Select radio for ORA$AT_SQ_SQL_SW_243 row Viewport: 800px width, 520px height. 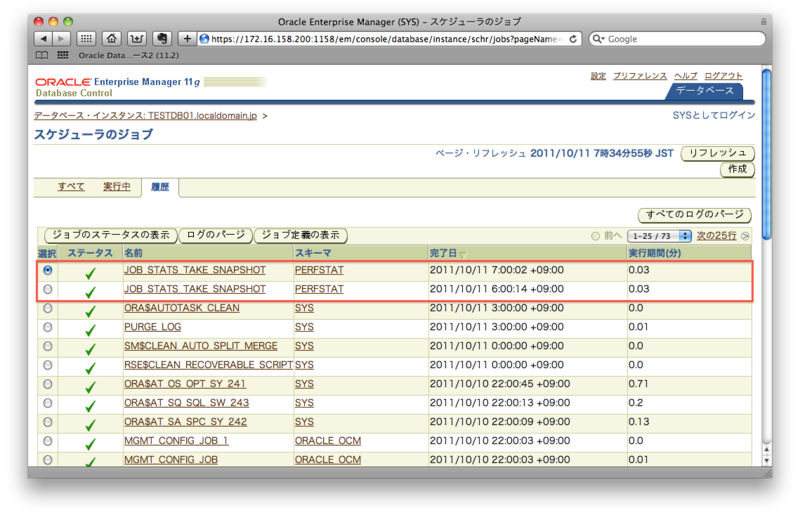coord(47,403)
